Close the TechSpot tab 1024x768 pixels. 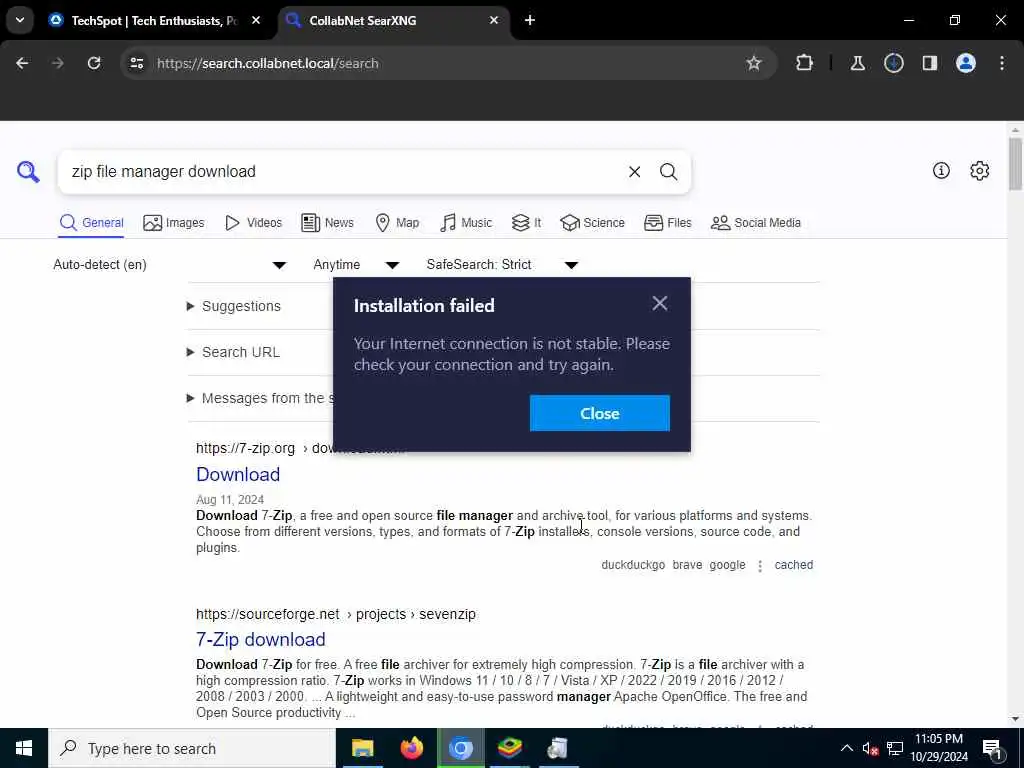[x=256, y=20]
